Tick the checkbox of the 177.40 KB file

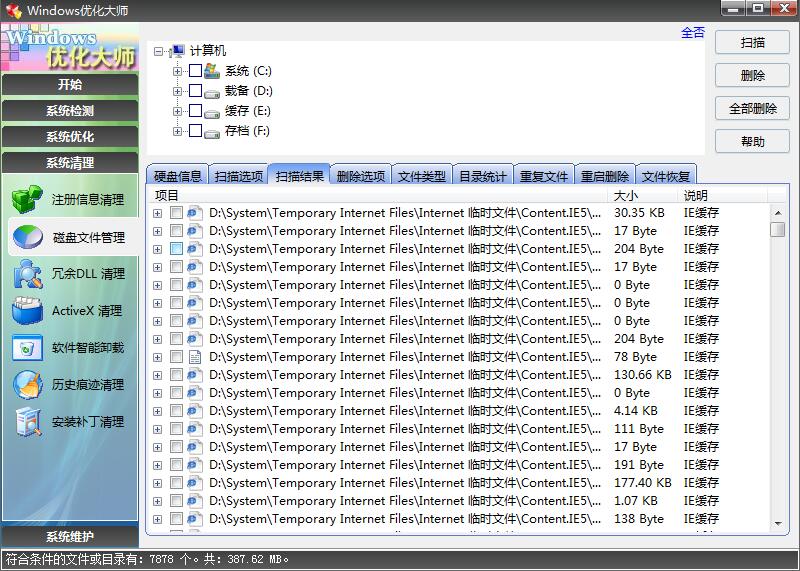click(x=176, y=482)
